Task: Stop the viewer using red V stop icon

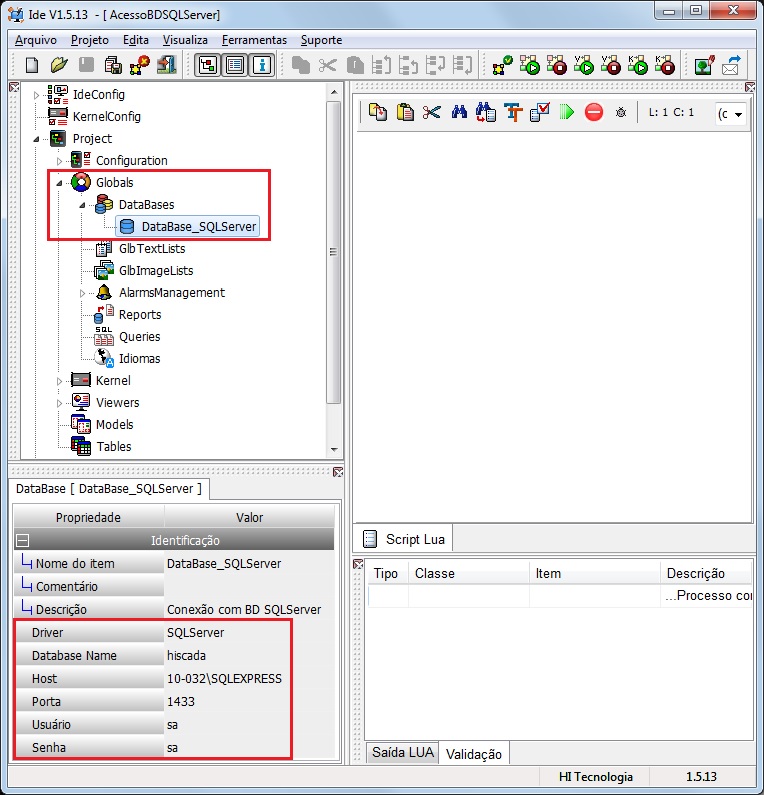Action: tap(611, 65)
